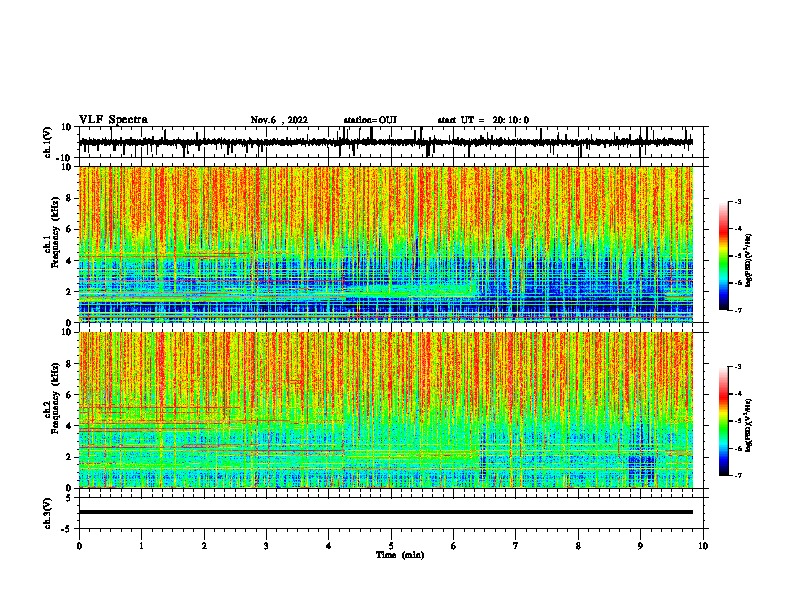This screenshot has width=792, height=612.
Task: Click the ch.2 color scale bar
Action: click(x=723, y=421)
